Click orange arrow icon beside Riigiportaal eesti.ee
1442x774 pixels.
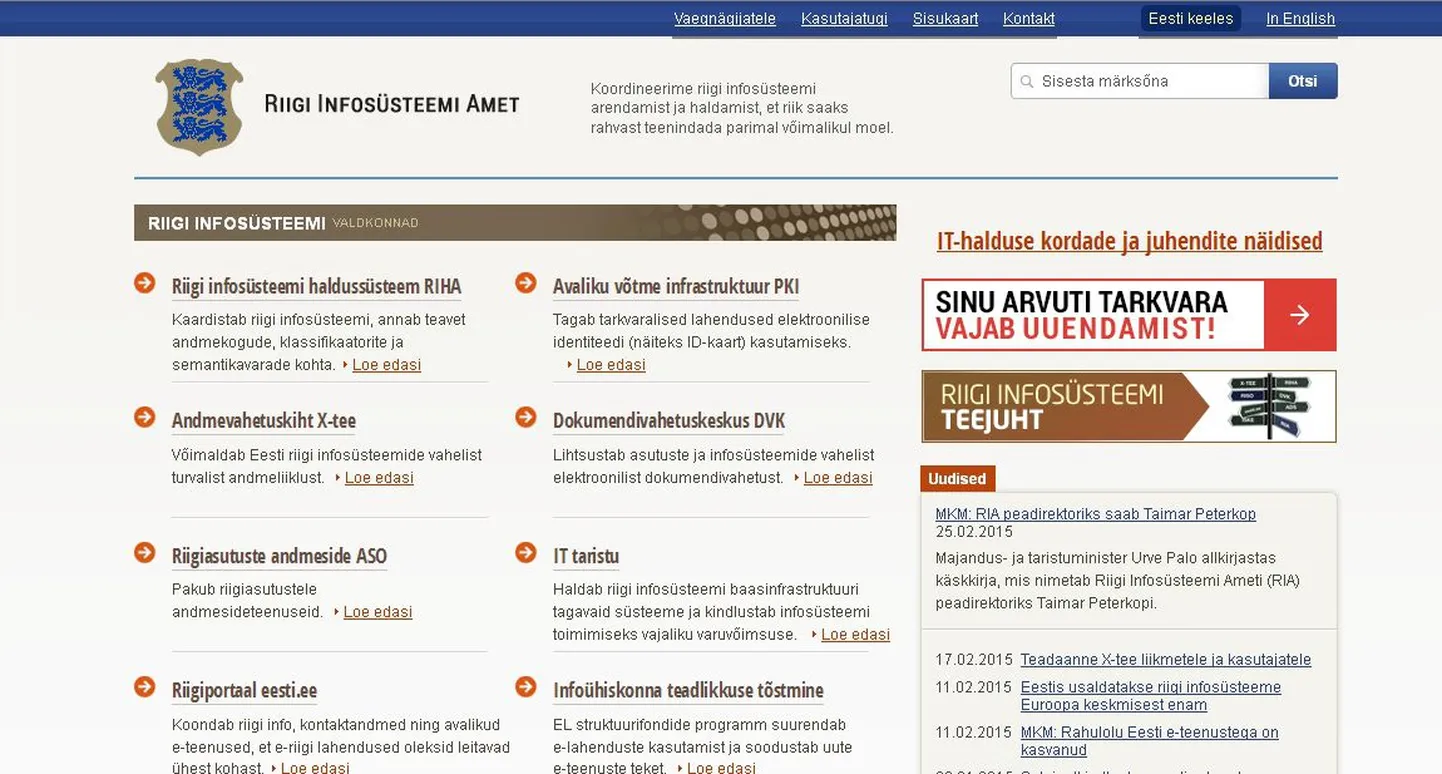(x=145, y=687)
